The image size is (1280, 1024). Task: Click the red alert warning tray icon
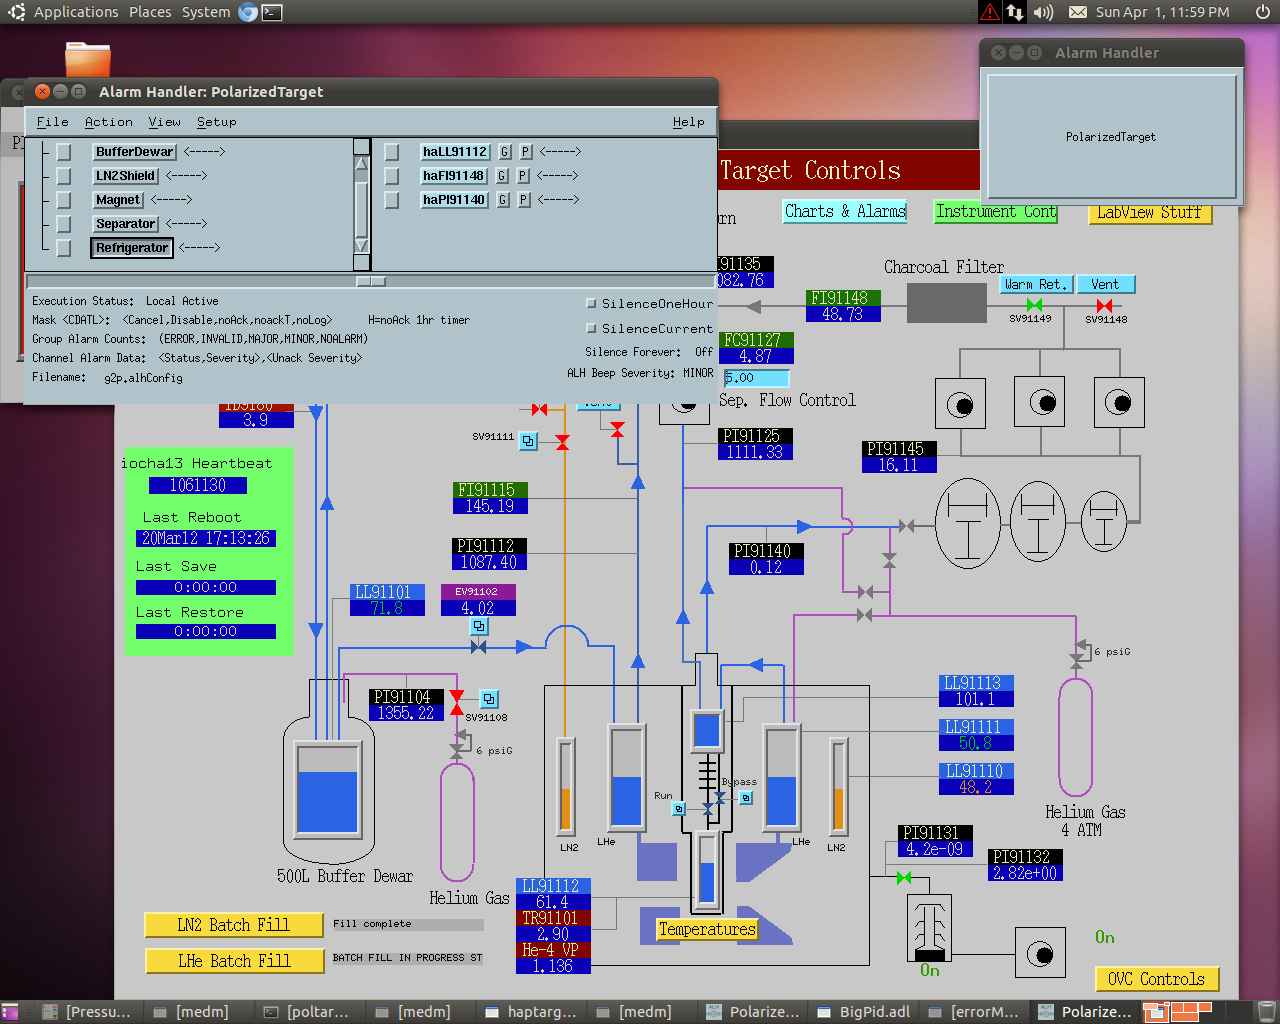click(989, 12)
